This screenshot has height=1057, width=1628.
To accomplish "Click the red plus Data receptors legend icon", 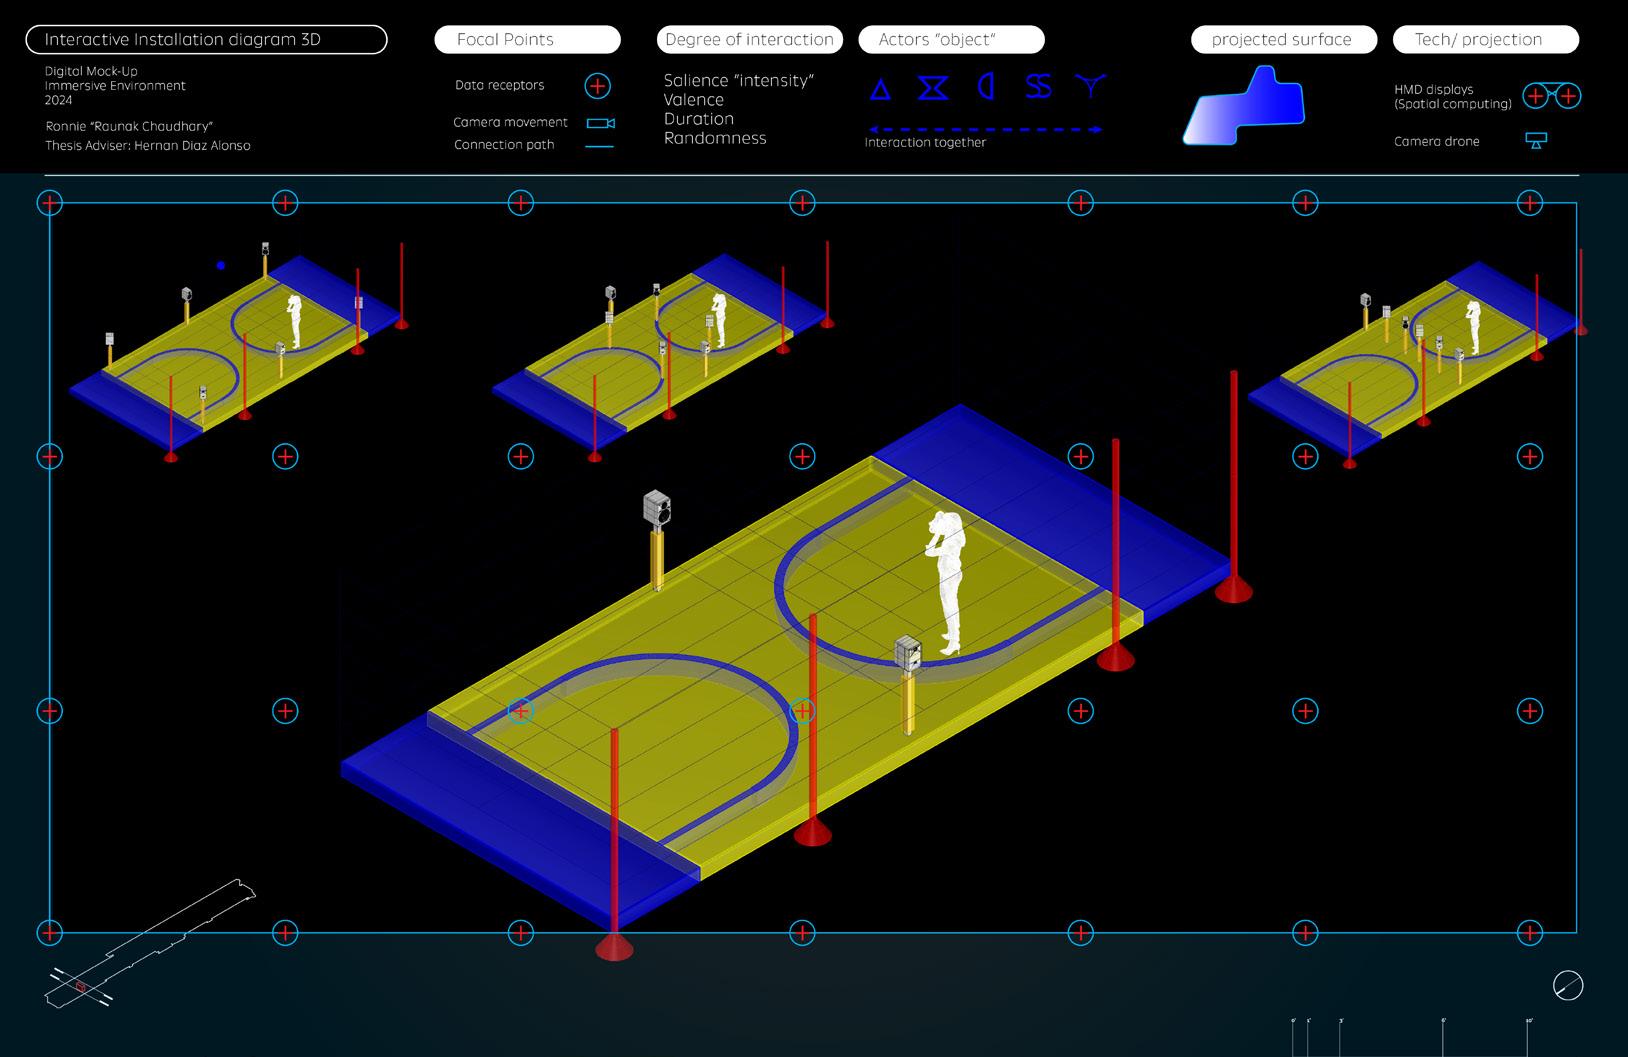I will point(597,86).
